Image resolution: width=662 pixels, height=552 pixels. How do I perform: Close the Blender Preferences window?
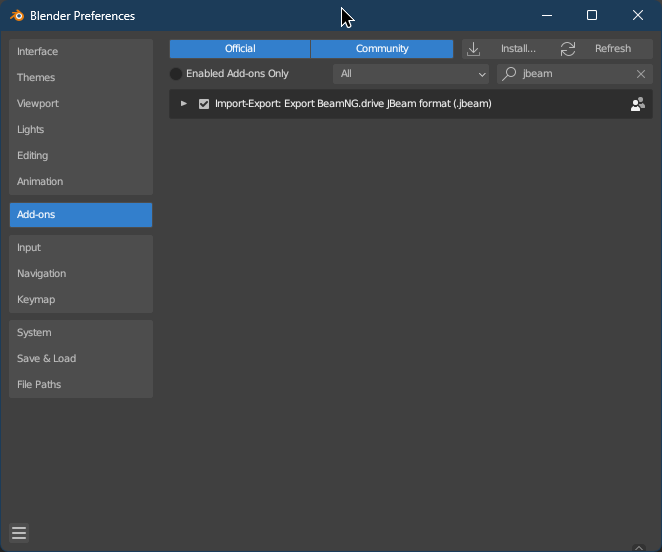pyautogui.click(x=638, y=16)
